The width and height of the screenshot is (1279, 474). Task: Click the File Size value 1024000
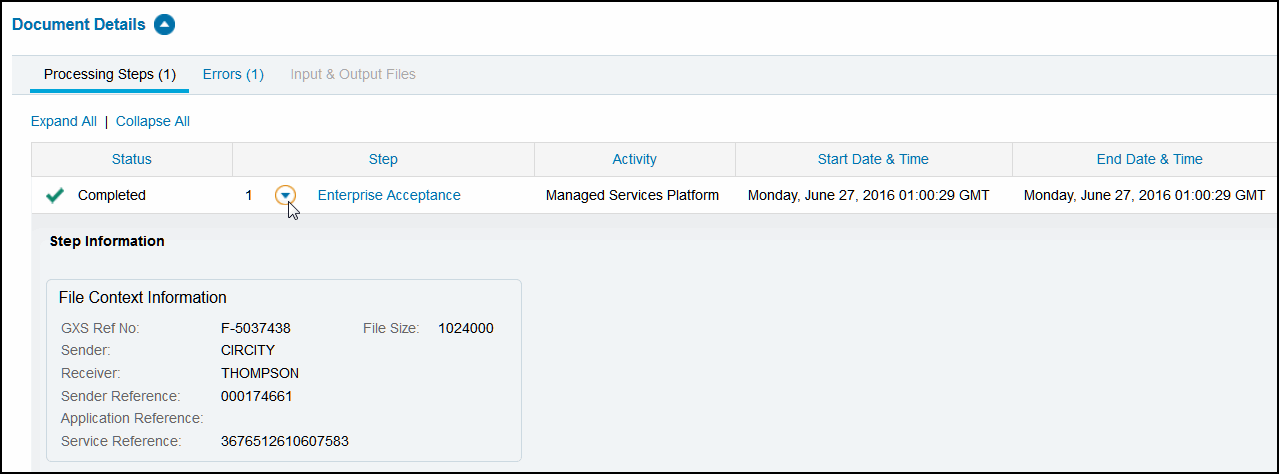coord(466,328)
